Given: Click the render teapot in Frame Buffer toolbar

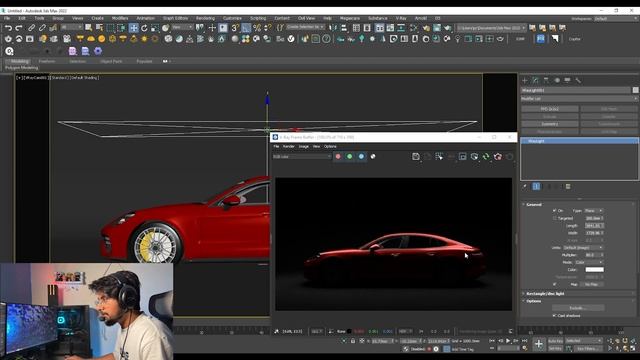Looking at the screenshot, I should [498, 156].
